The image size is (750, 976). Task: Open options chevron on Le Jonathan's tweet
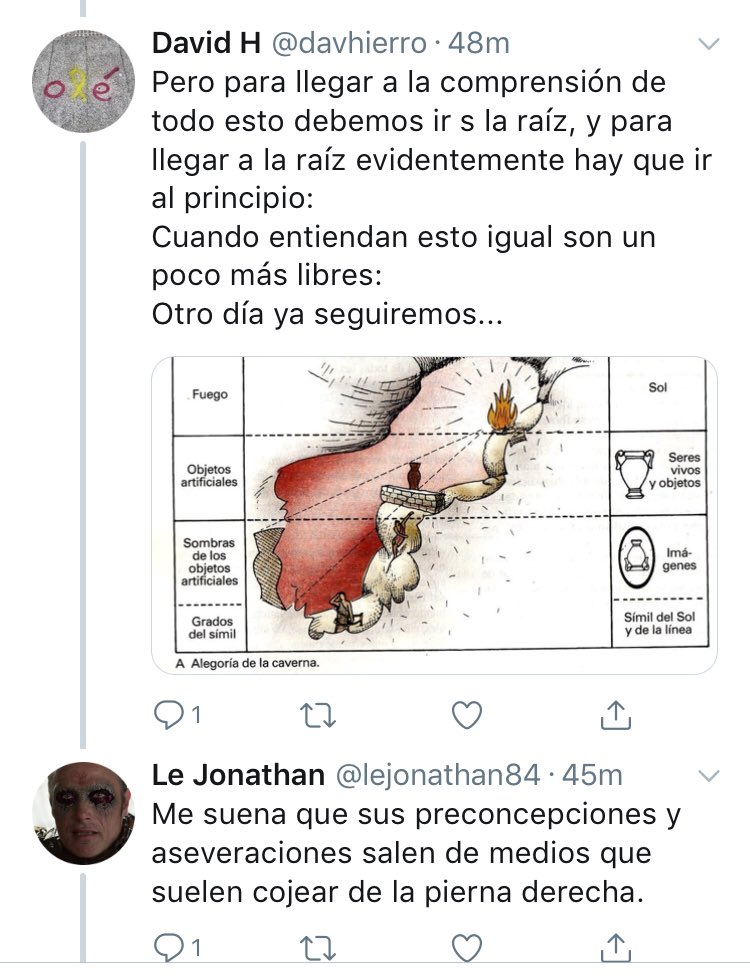[709, 776]
